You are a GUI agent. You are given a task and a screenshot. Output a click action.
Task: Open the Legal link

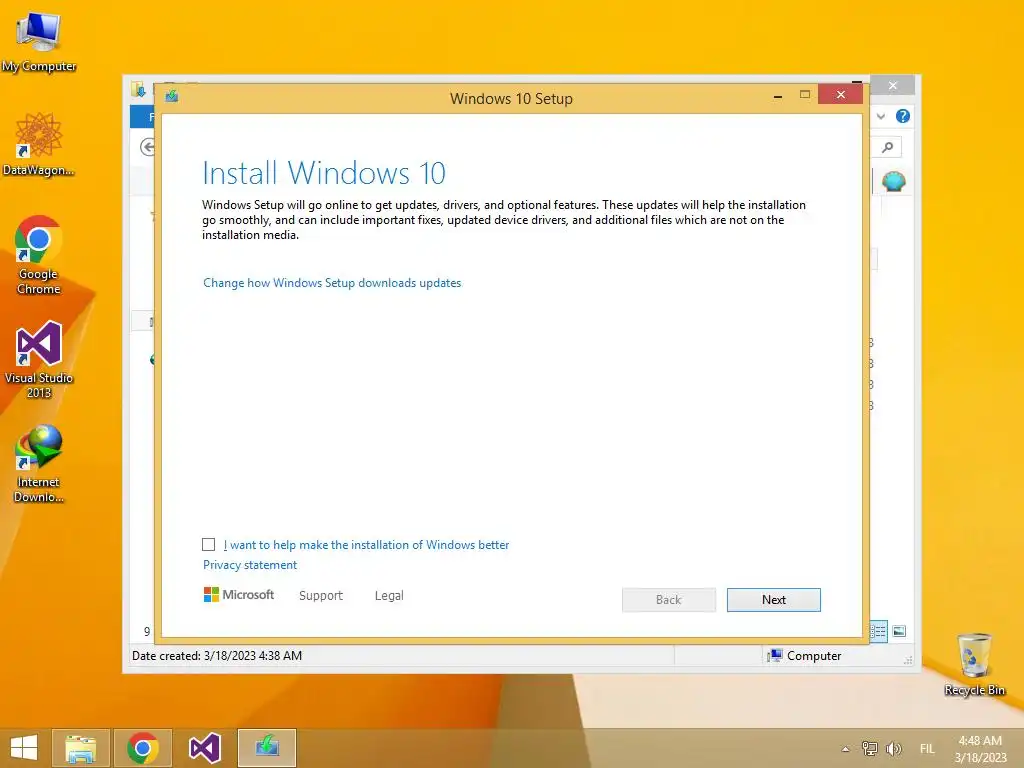click(389, 596)
